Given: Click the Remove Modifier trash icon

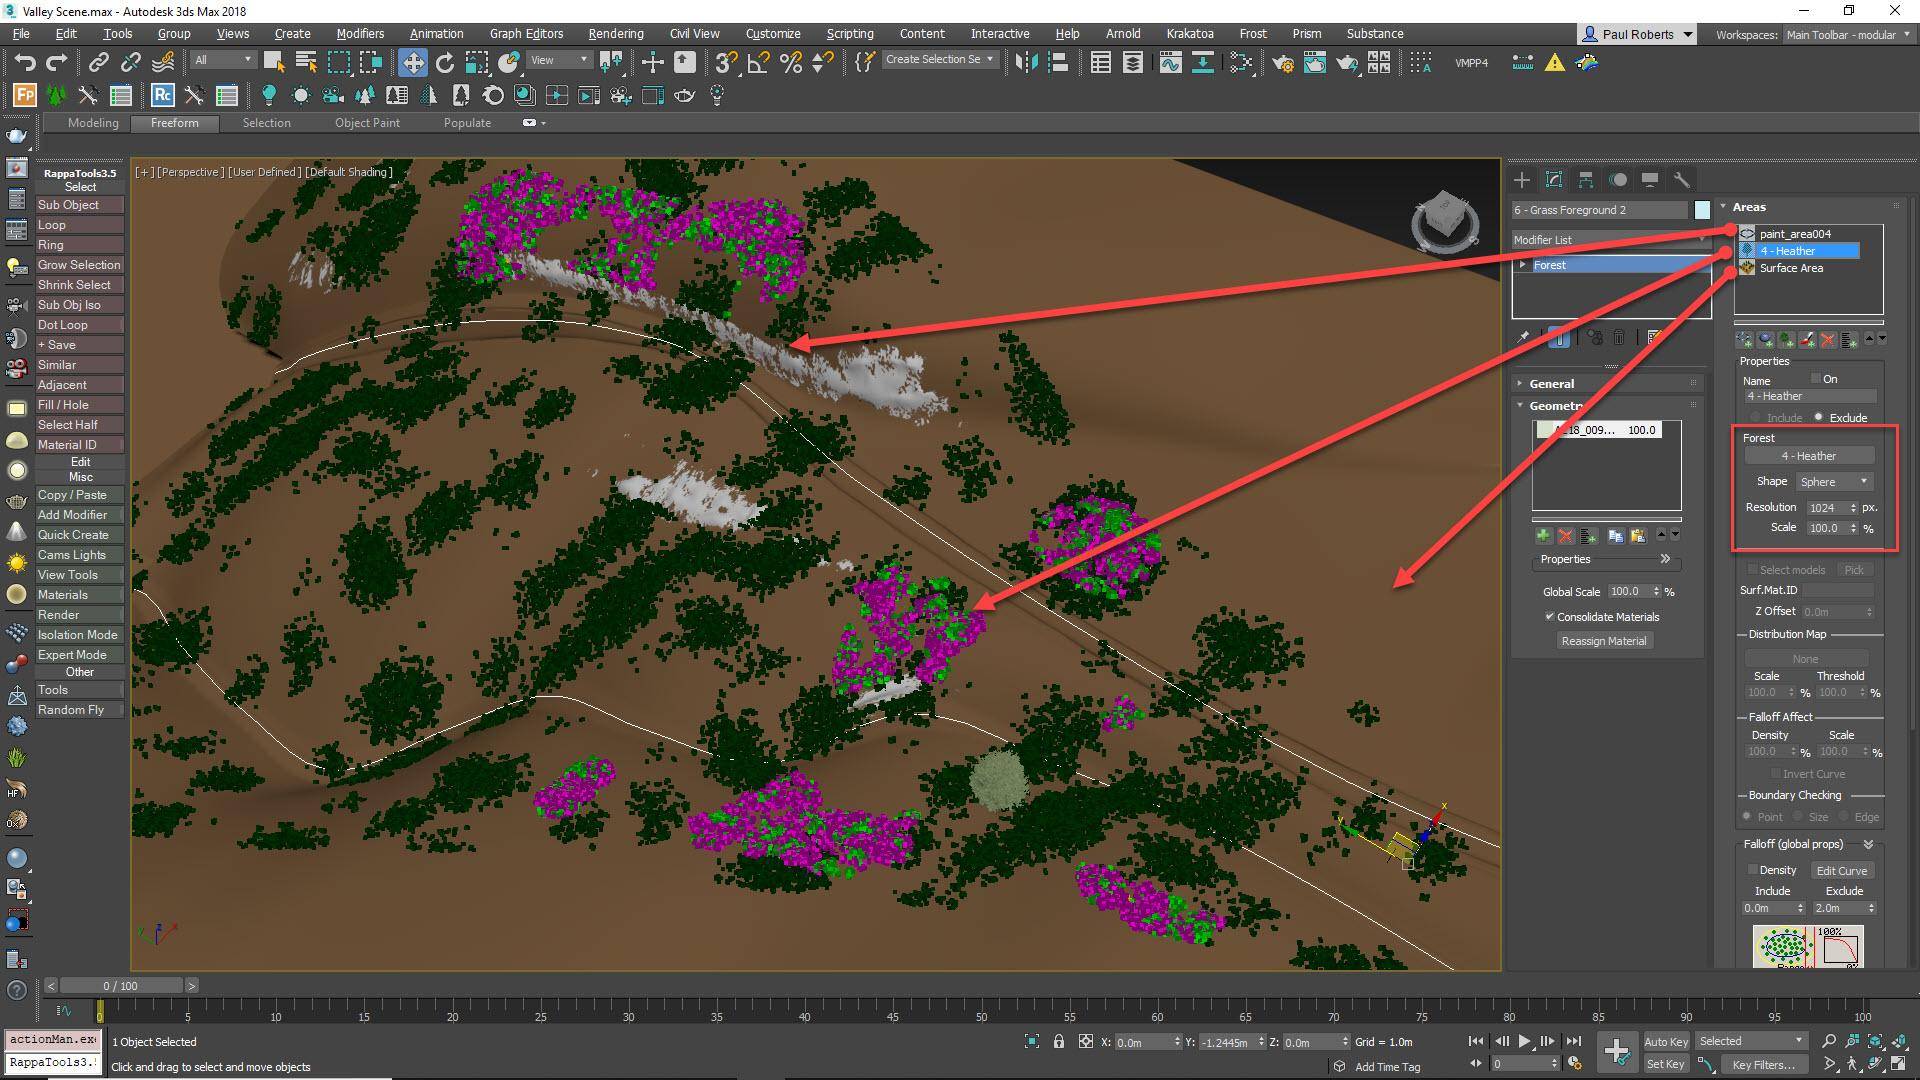Looking at the screenshot, I should 1619,337.
